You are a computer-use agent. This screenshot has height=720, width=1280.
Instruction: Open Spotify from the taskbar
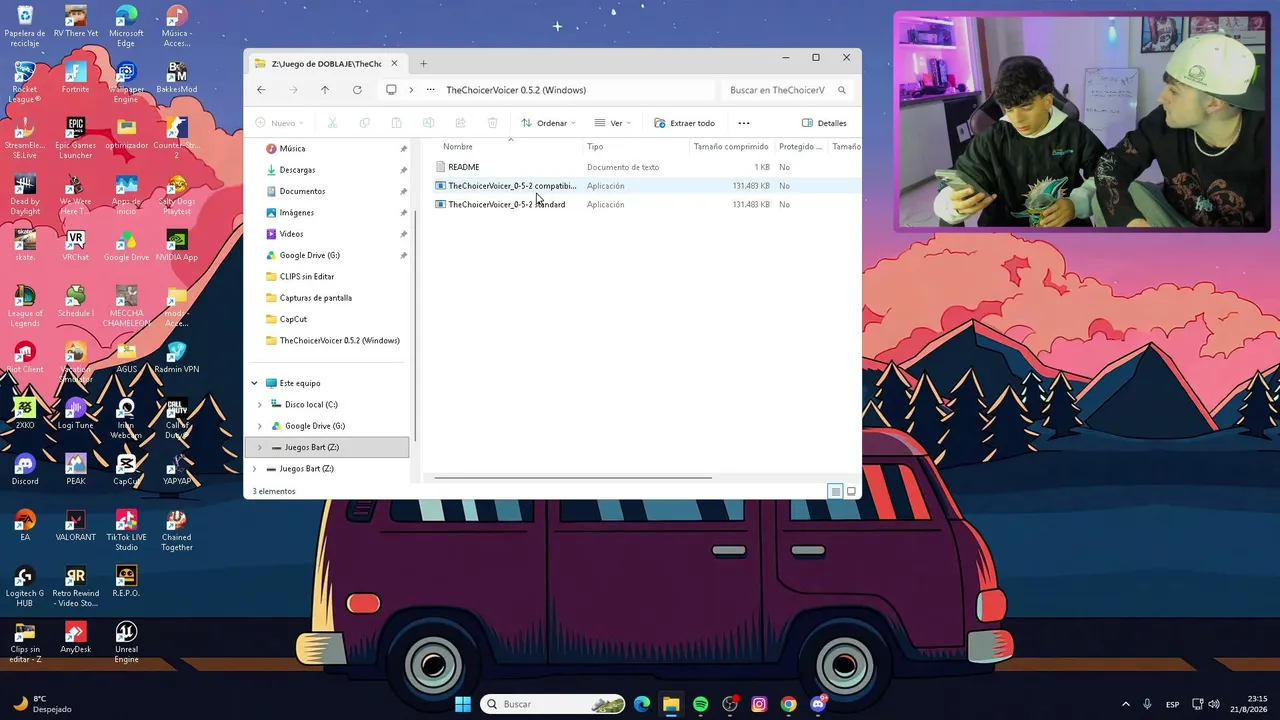click(700, 704)
